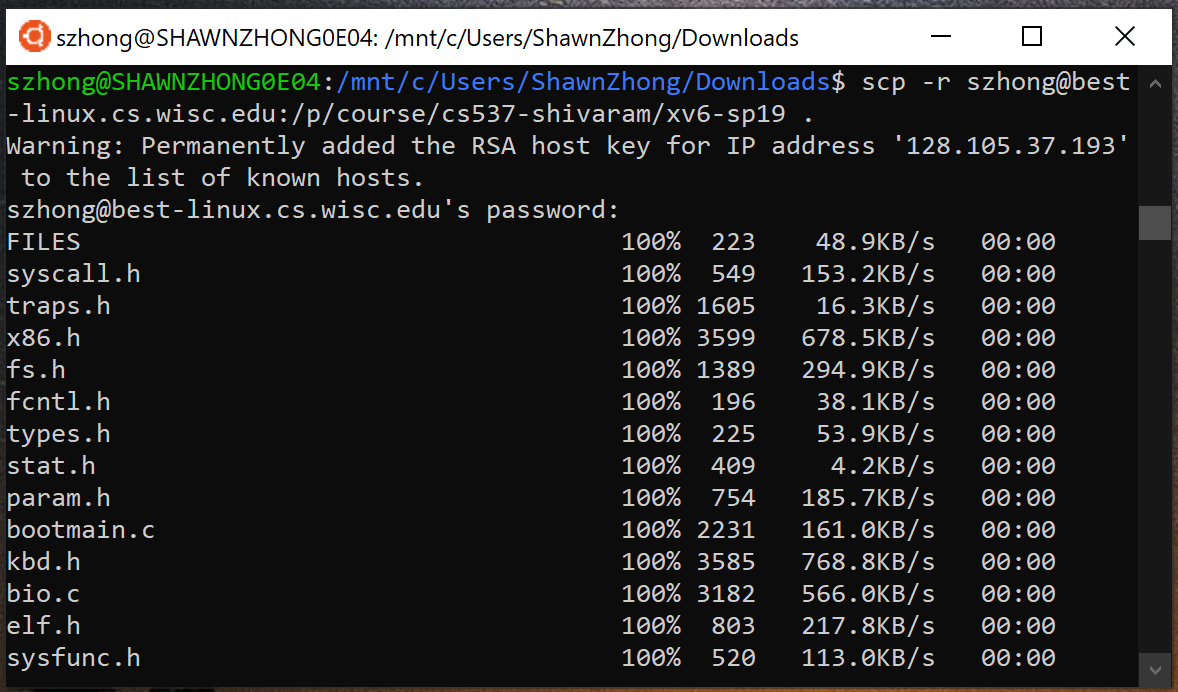Click the password prompt line

coord(313,210)
